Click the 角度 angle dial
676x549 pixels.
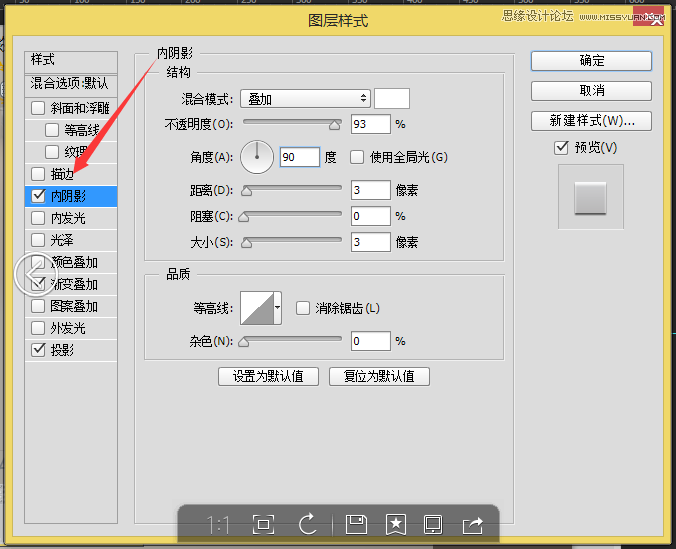point(257,157)
